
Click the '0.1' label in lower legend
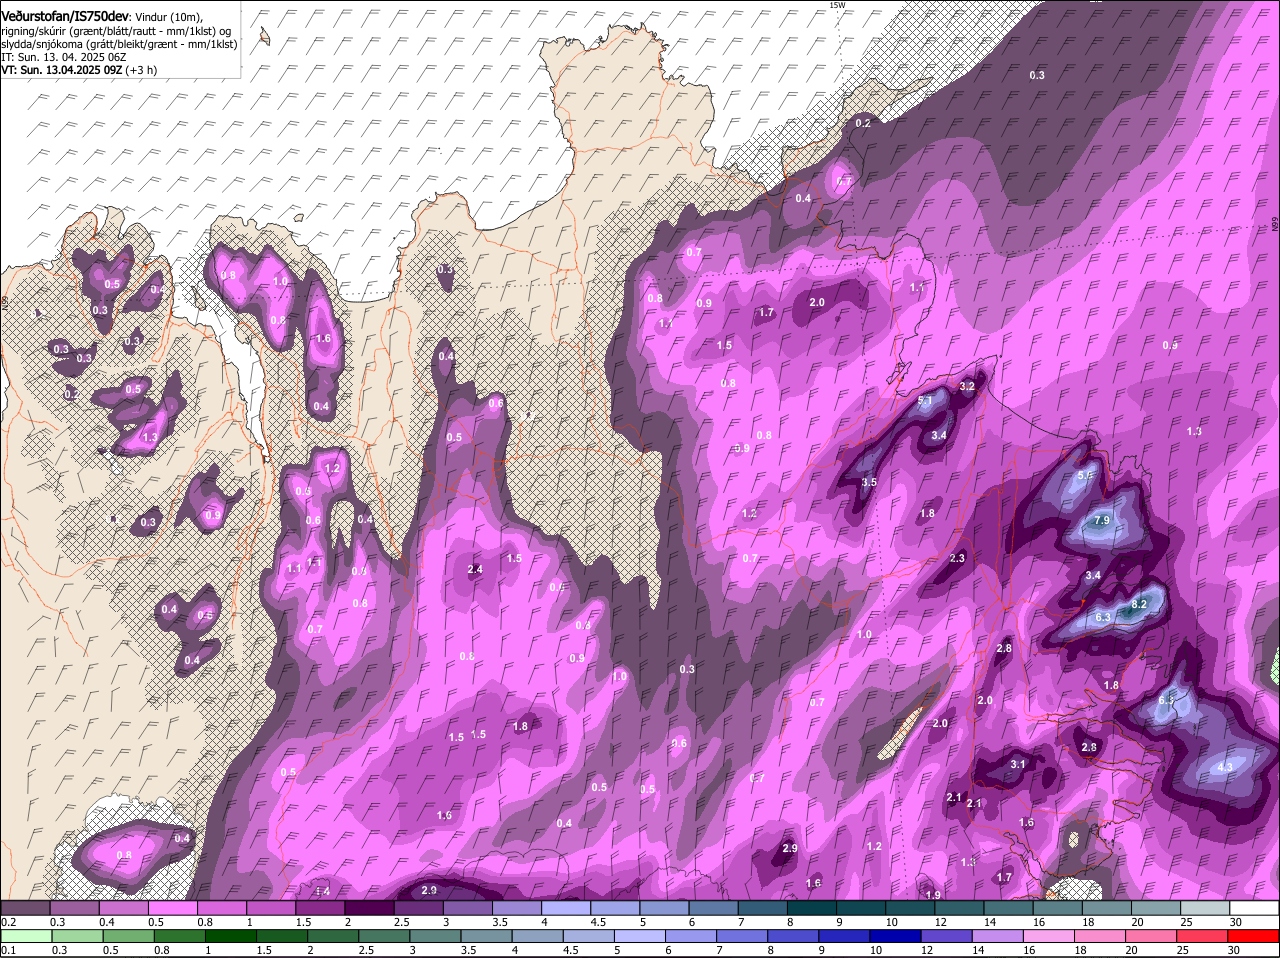pyautogui.click(x=8, y=950)
